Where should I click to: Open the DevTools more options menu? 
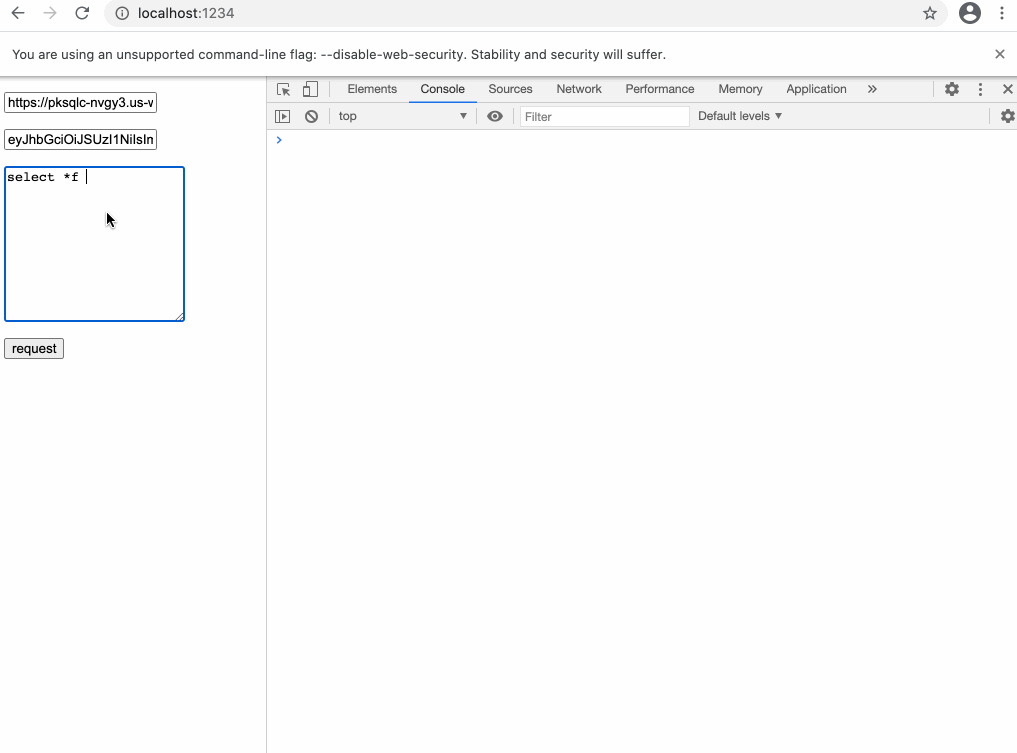tap(980, 89)
